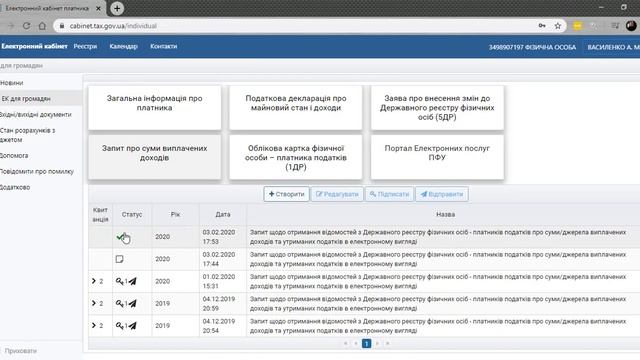Screen dimensions: 640x360
Task: Click the signed key icon in 01.02.2020 row
Action: click(x=119, y=281)
